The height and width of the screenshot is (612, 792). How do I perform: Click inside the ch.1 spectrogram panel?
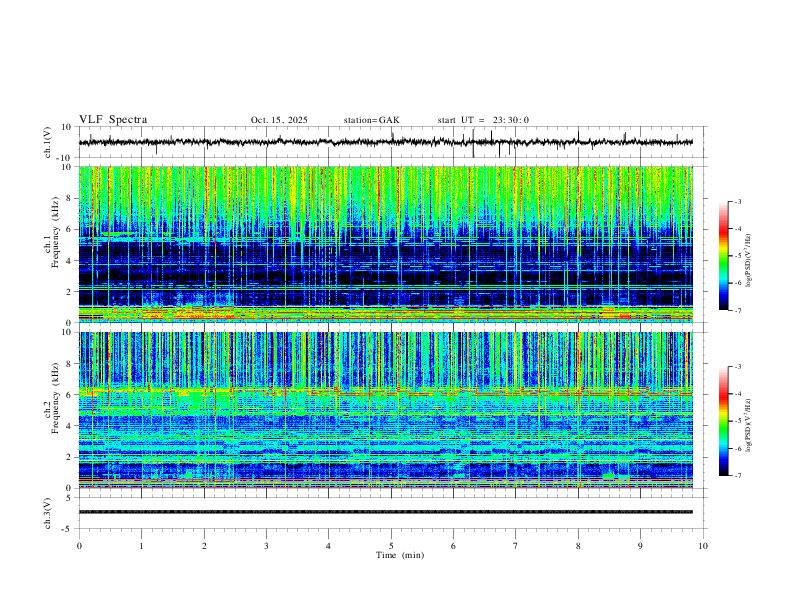coord(386,244)
